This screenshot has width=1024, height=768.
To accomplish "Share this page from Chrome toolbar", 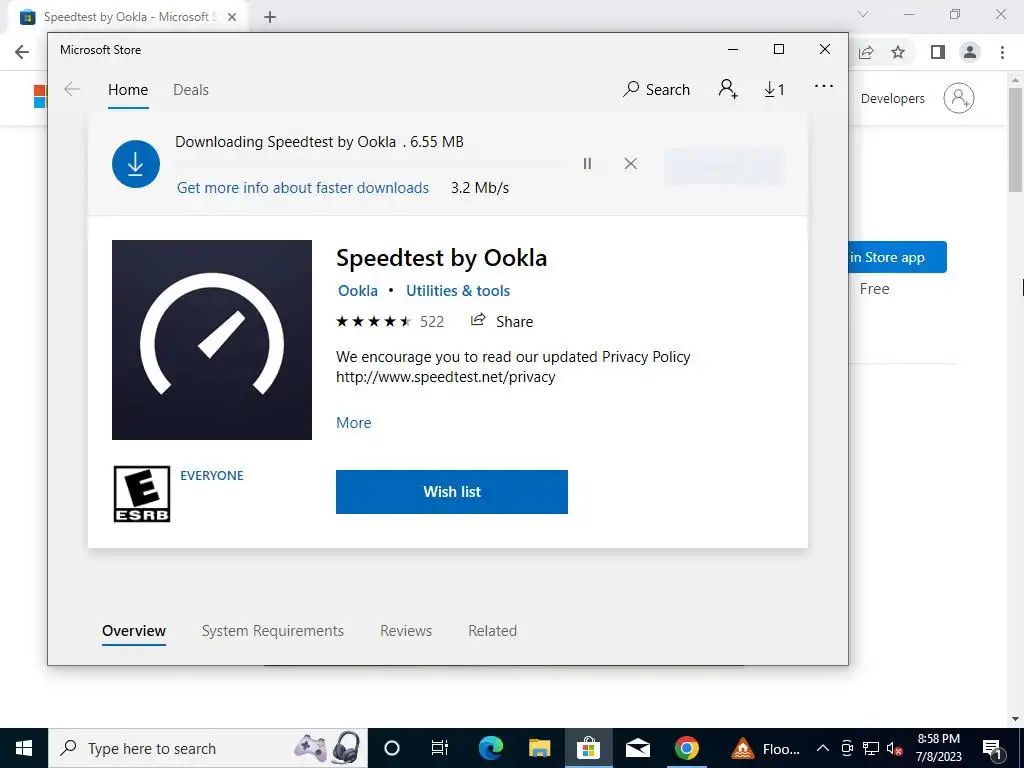I will (866, 52).
